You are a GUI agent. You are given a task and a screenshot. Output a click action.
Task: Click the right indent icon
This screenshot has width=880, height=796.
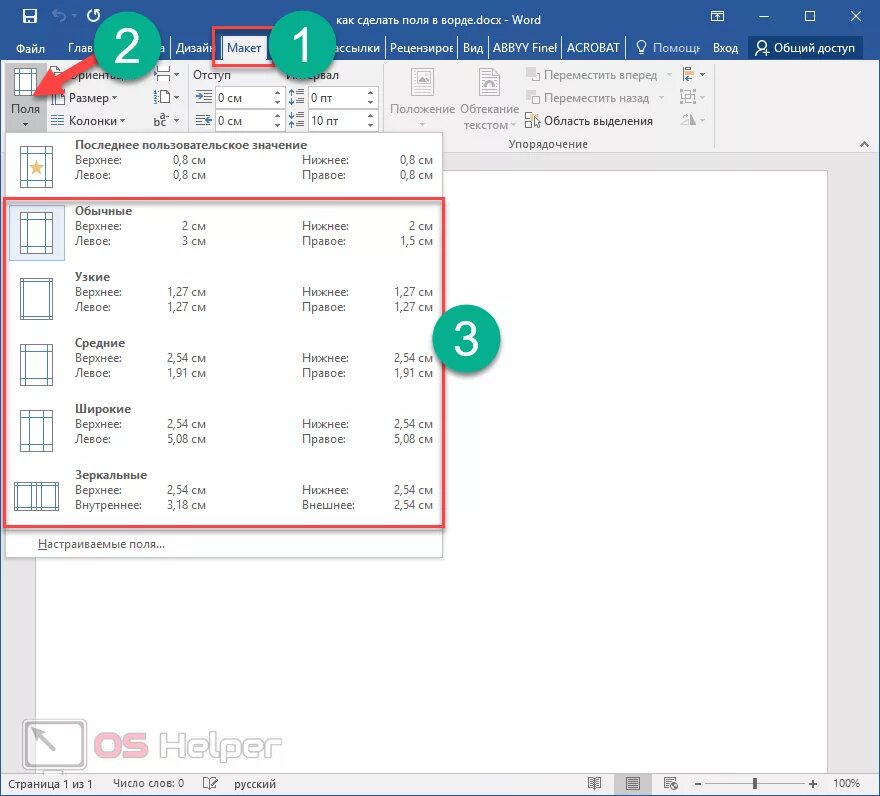(204, 120)
